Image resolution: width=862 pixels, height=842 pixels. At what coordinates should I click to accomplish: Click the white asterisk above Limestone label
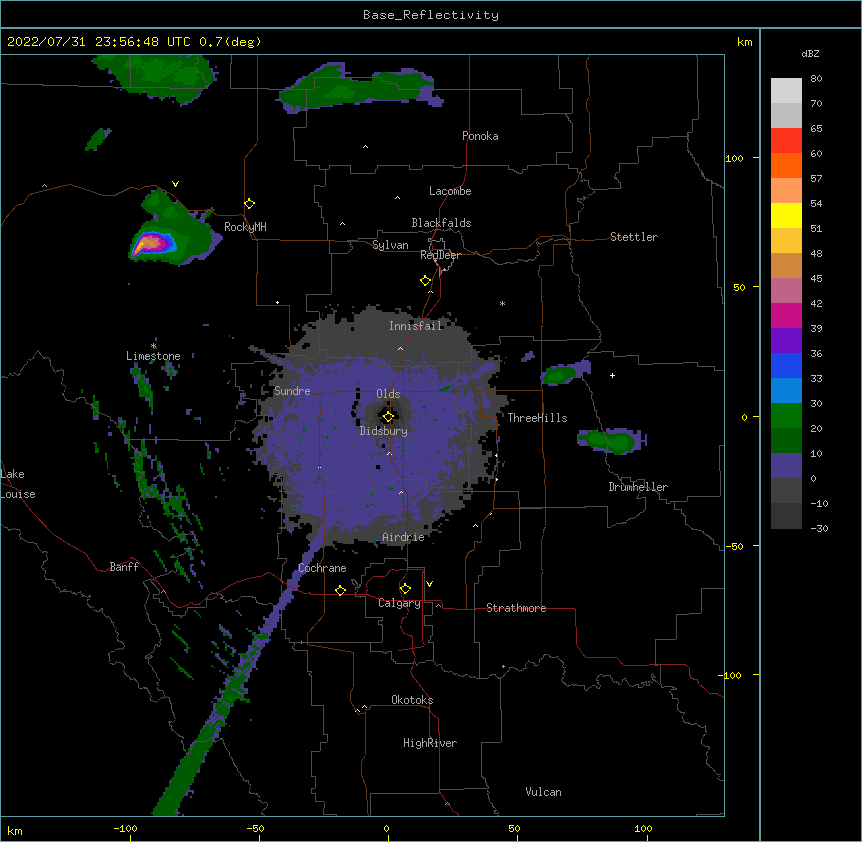click(154, 346)
